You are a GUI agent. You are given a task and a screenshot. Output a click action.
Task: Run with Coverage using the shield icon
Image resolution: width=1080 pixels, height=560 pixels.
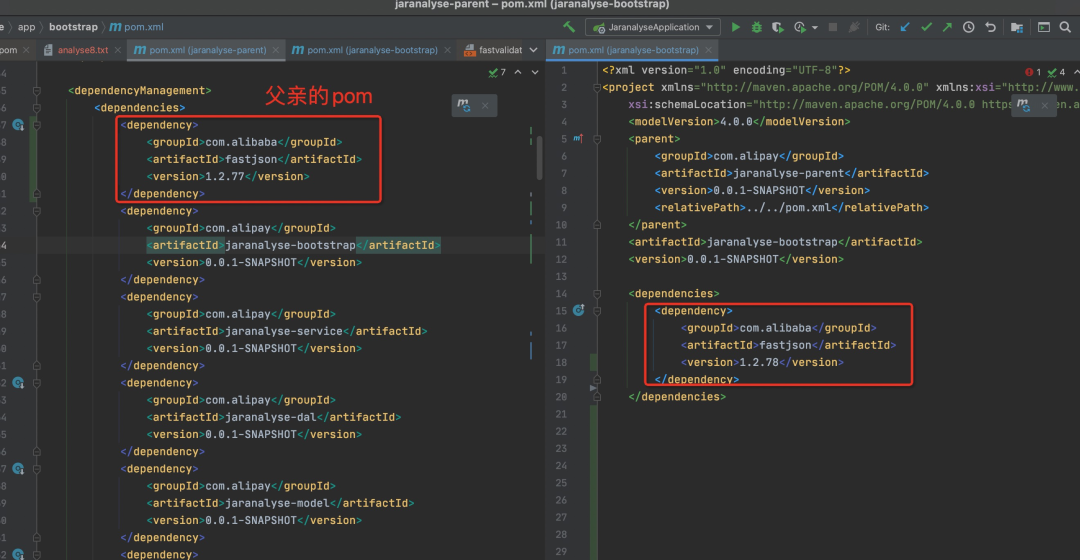point(778,28)
